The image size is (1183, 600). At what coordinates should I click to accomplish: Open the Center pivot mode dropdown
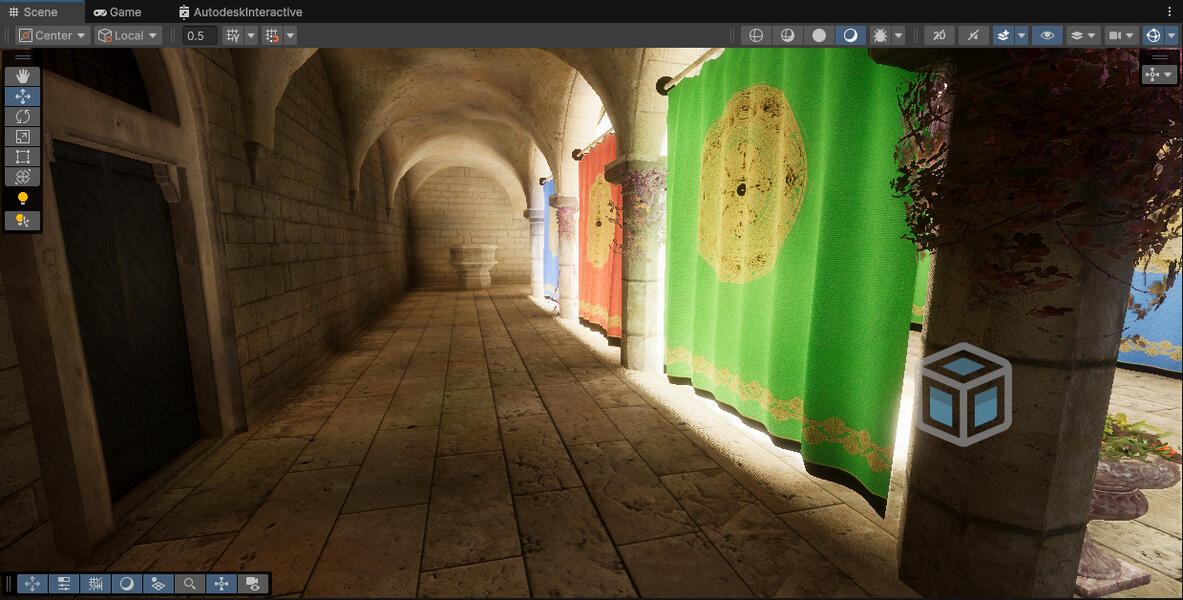point(53,35)
